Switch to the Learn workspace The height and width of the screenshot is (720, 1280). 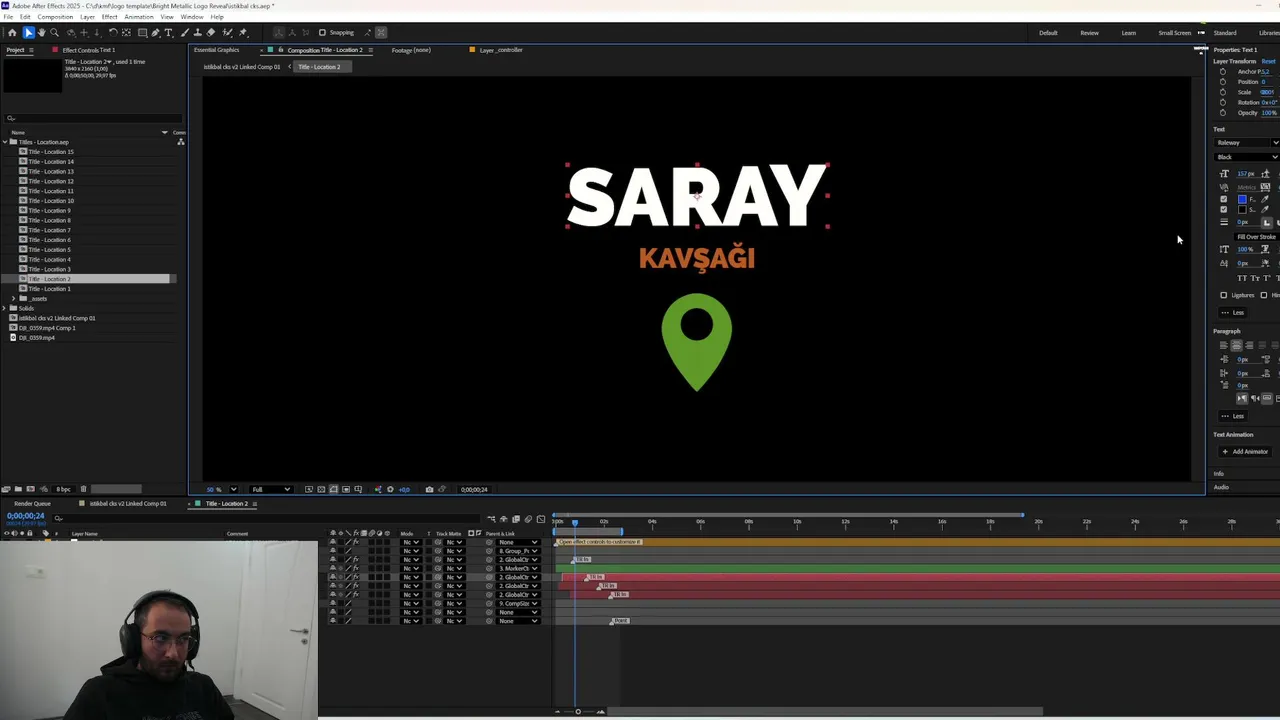(1128, 33)
